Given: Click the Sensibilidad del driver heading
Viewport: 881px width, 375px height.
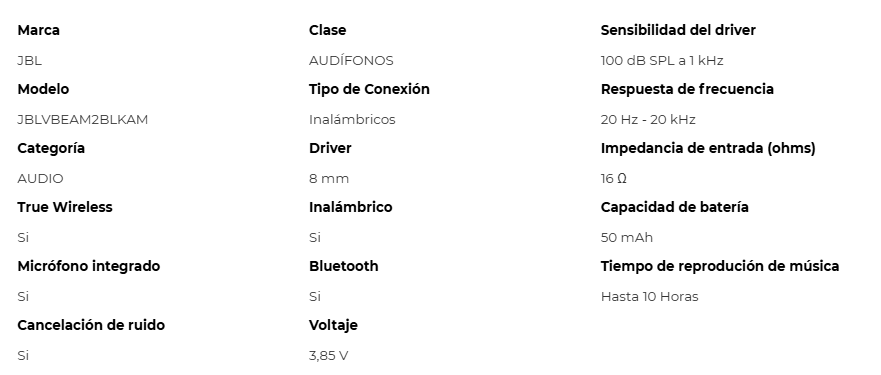Looking at the screenshot, I should (x=678, y=30).
